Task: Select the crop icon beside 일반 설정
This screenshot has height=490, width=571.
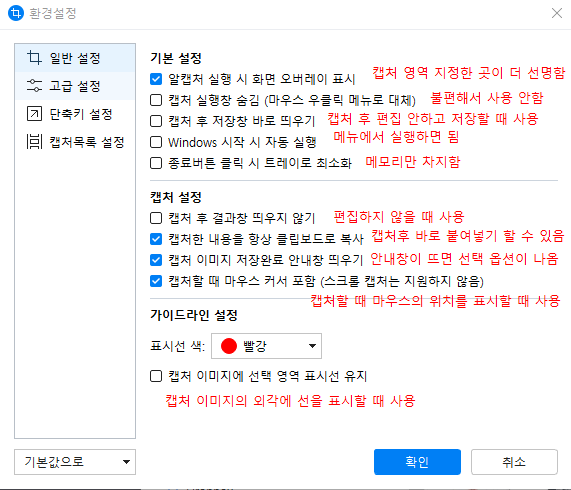Action: tap(34, 58)
